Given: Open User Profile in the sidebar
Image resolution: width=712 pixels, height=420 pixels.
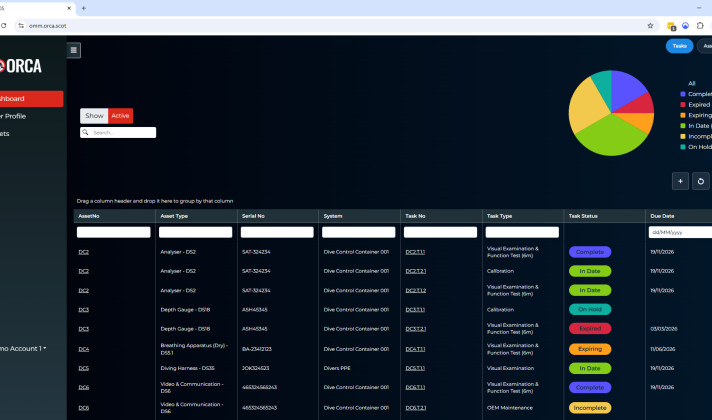Looking at the screenshot, I should tap(13, 116).
